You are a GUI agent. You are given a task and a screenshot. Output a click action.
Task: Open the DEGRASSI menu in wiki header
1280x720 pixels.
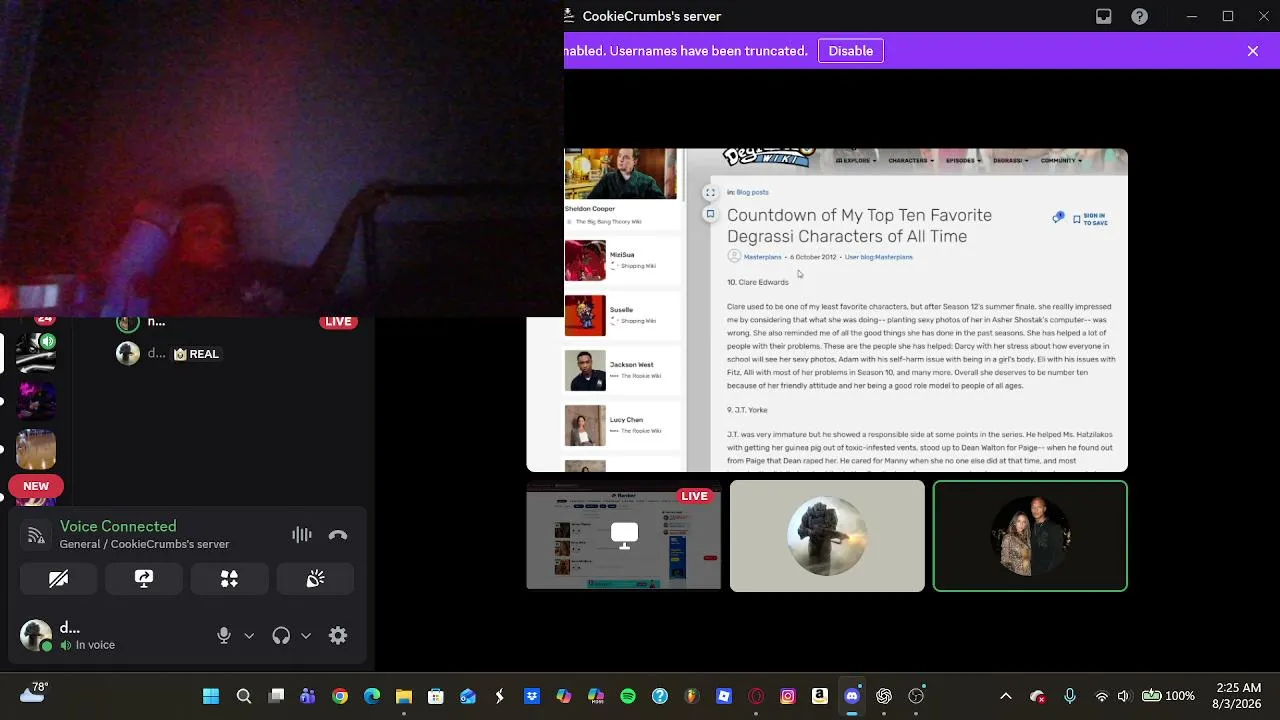(x=1010, y=160)
